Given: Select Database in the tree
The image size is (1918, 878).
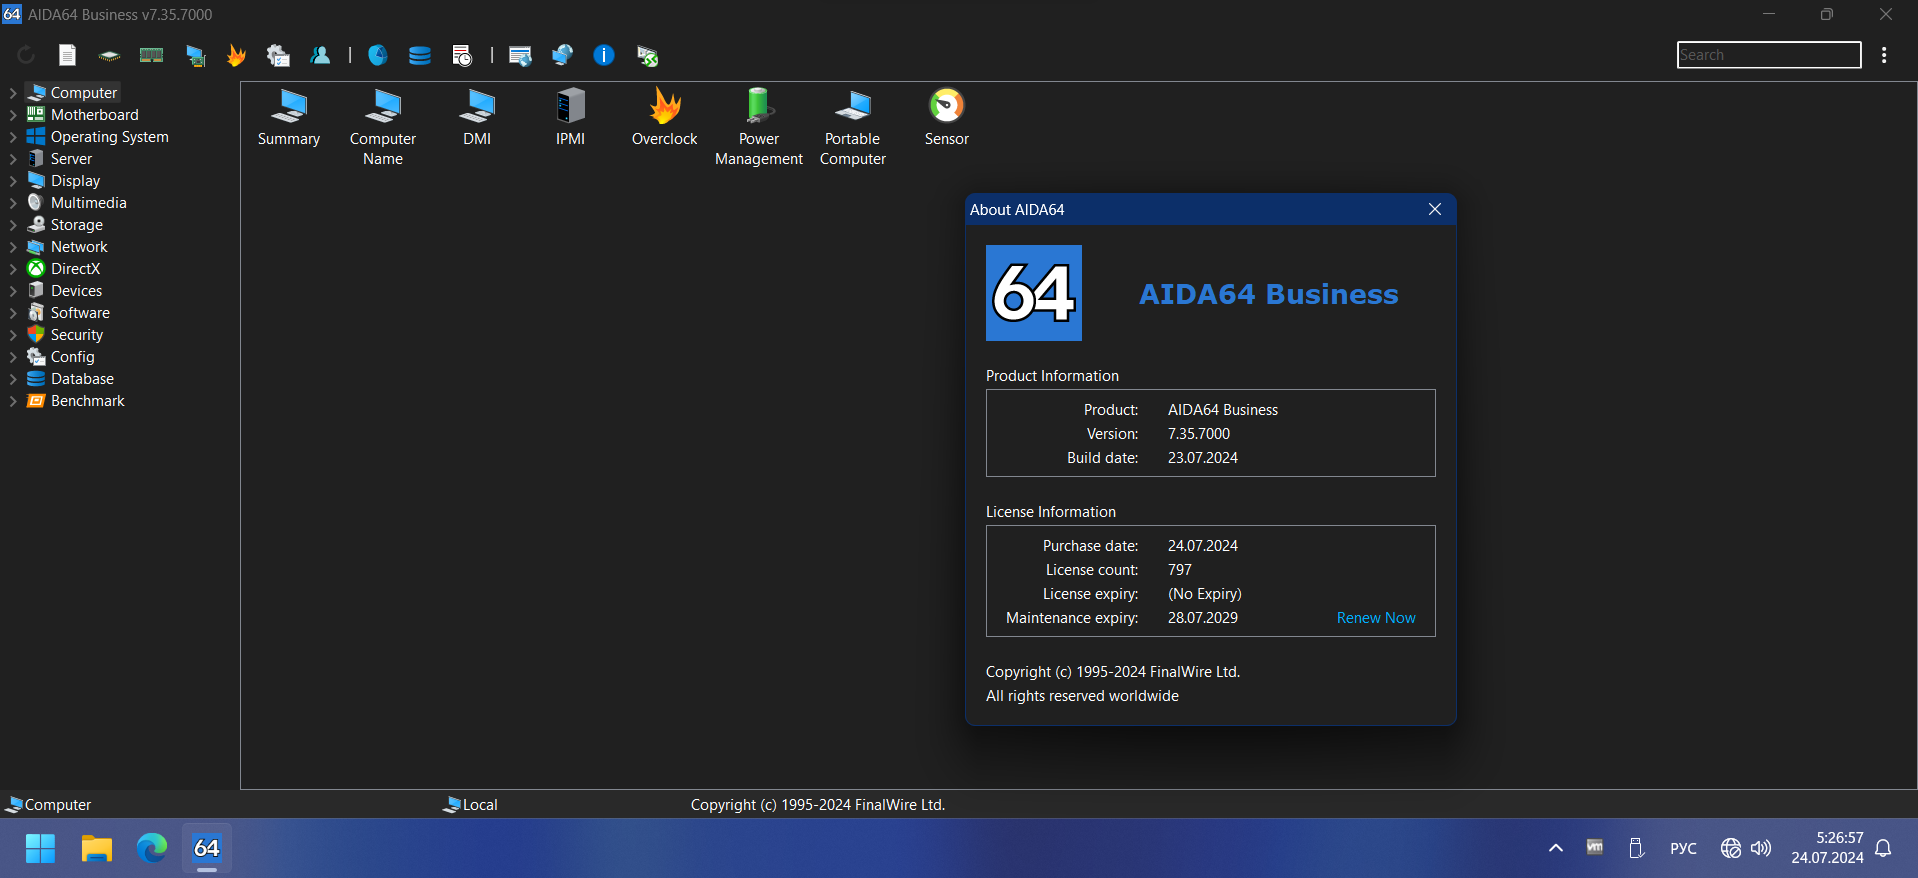Looking at the screenshot, I should tap(82, 379).
